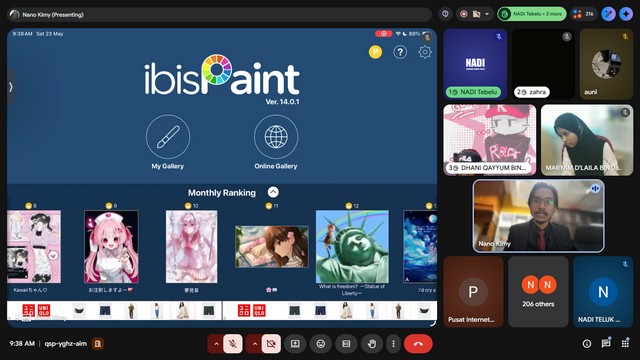
Task: Click the NADI Tebelu + 2 more pill
Action: pyautogui.click(x=532, y=14)
